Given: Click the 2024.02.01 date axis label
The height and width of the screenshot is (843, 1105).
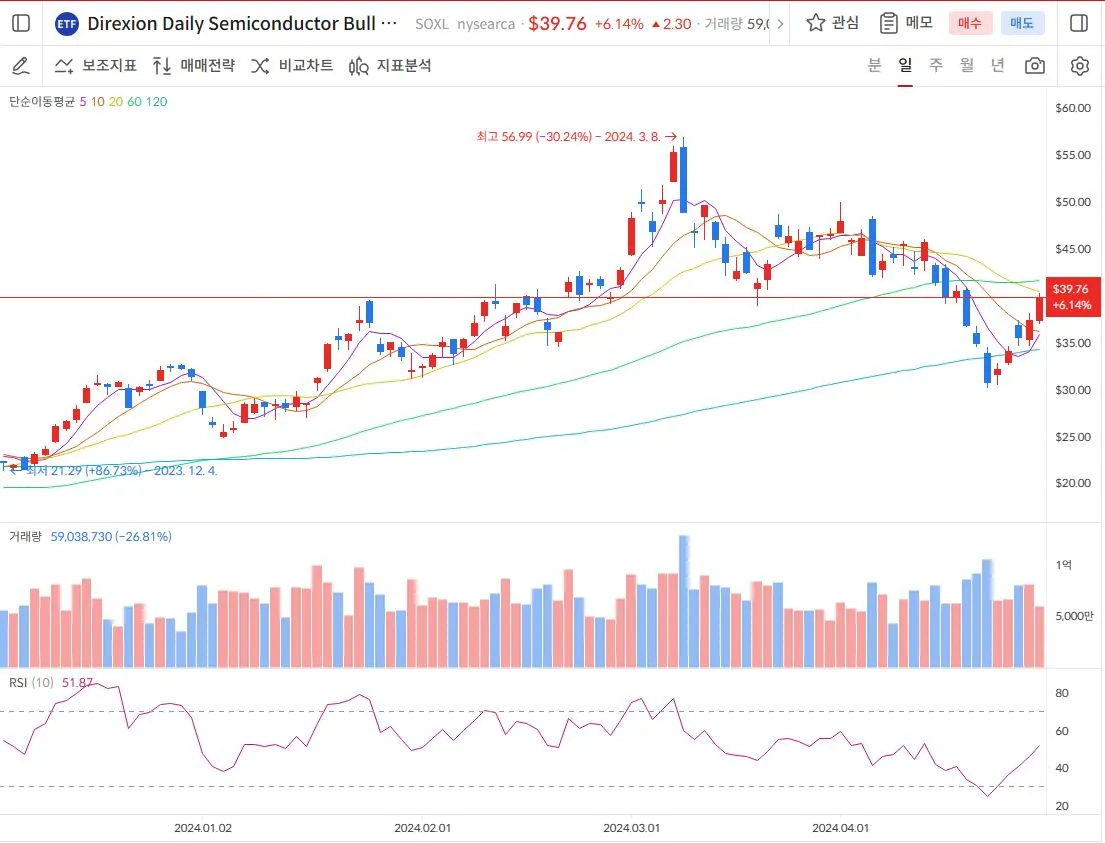Looking at the screenshot, I should point(422,827).
